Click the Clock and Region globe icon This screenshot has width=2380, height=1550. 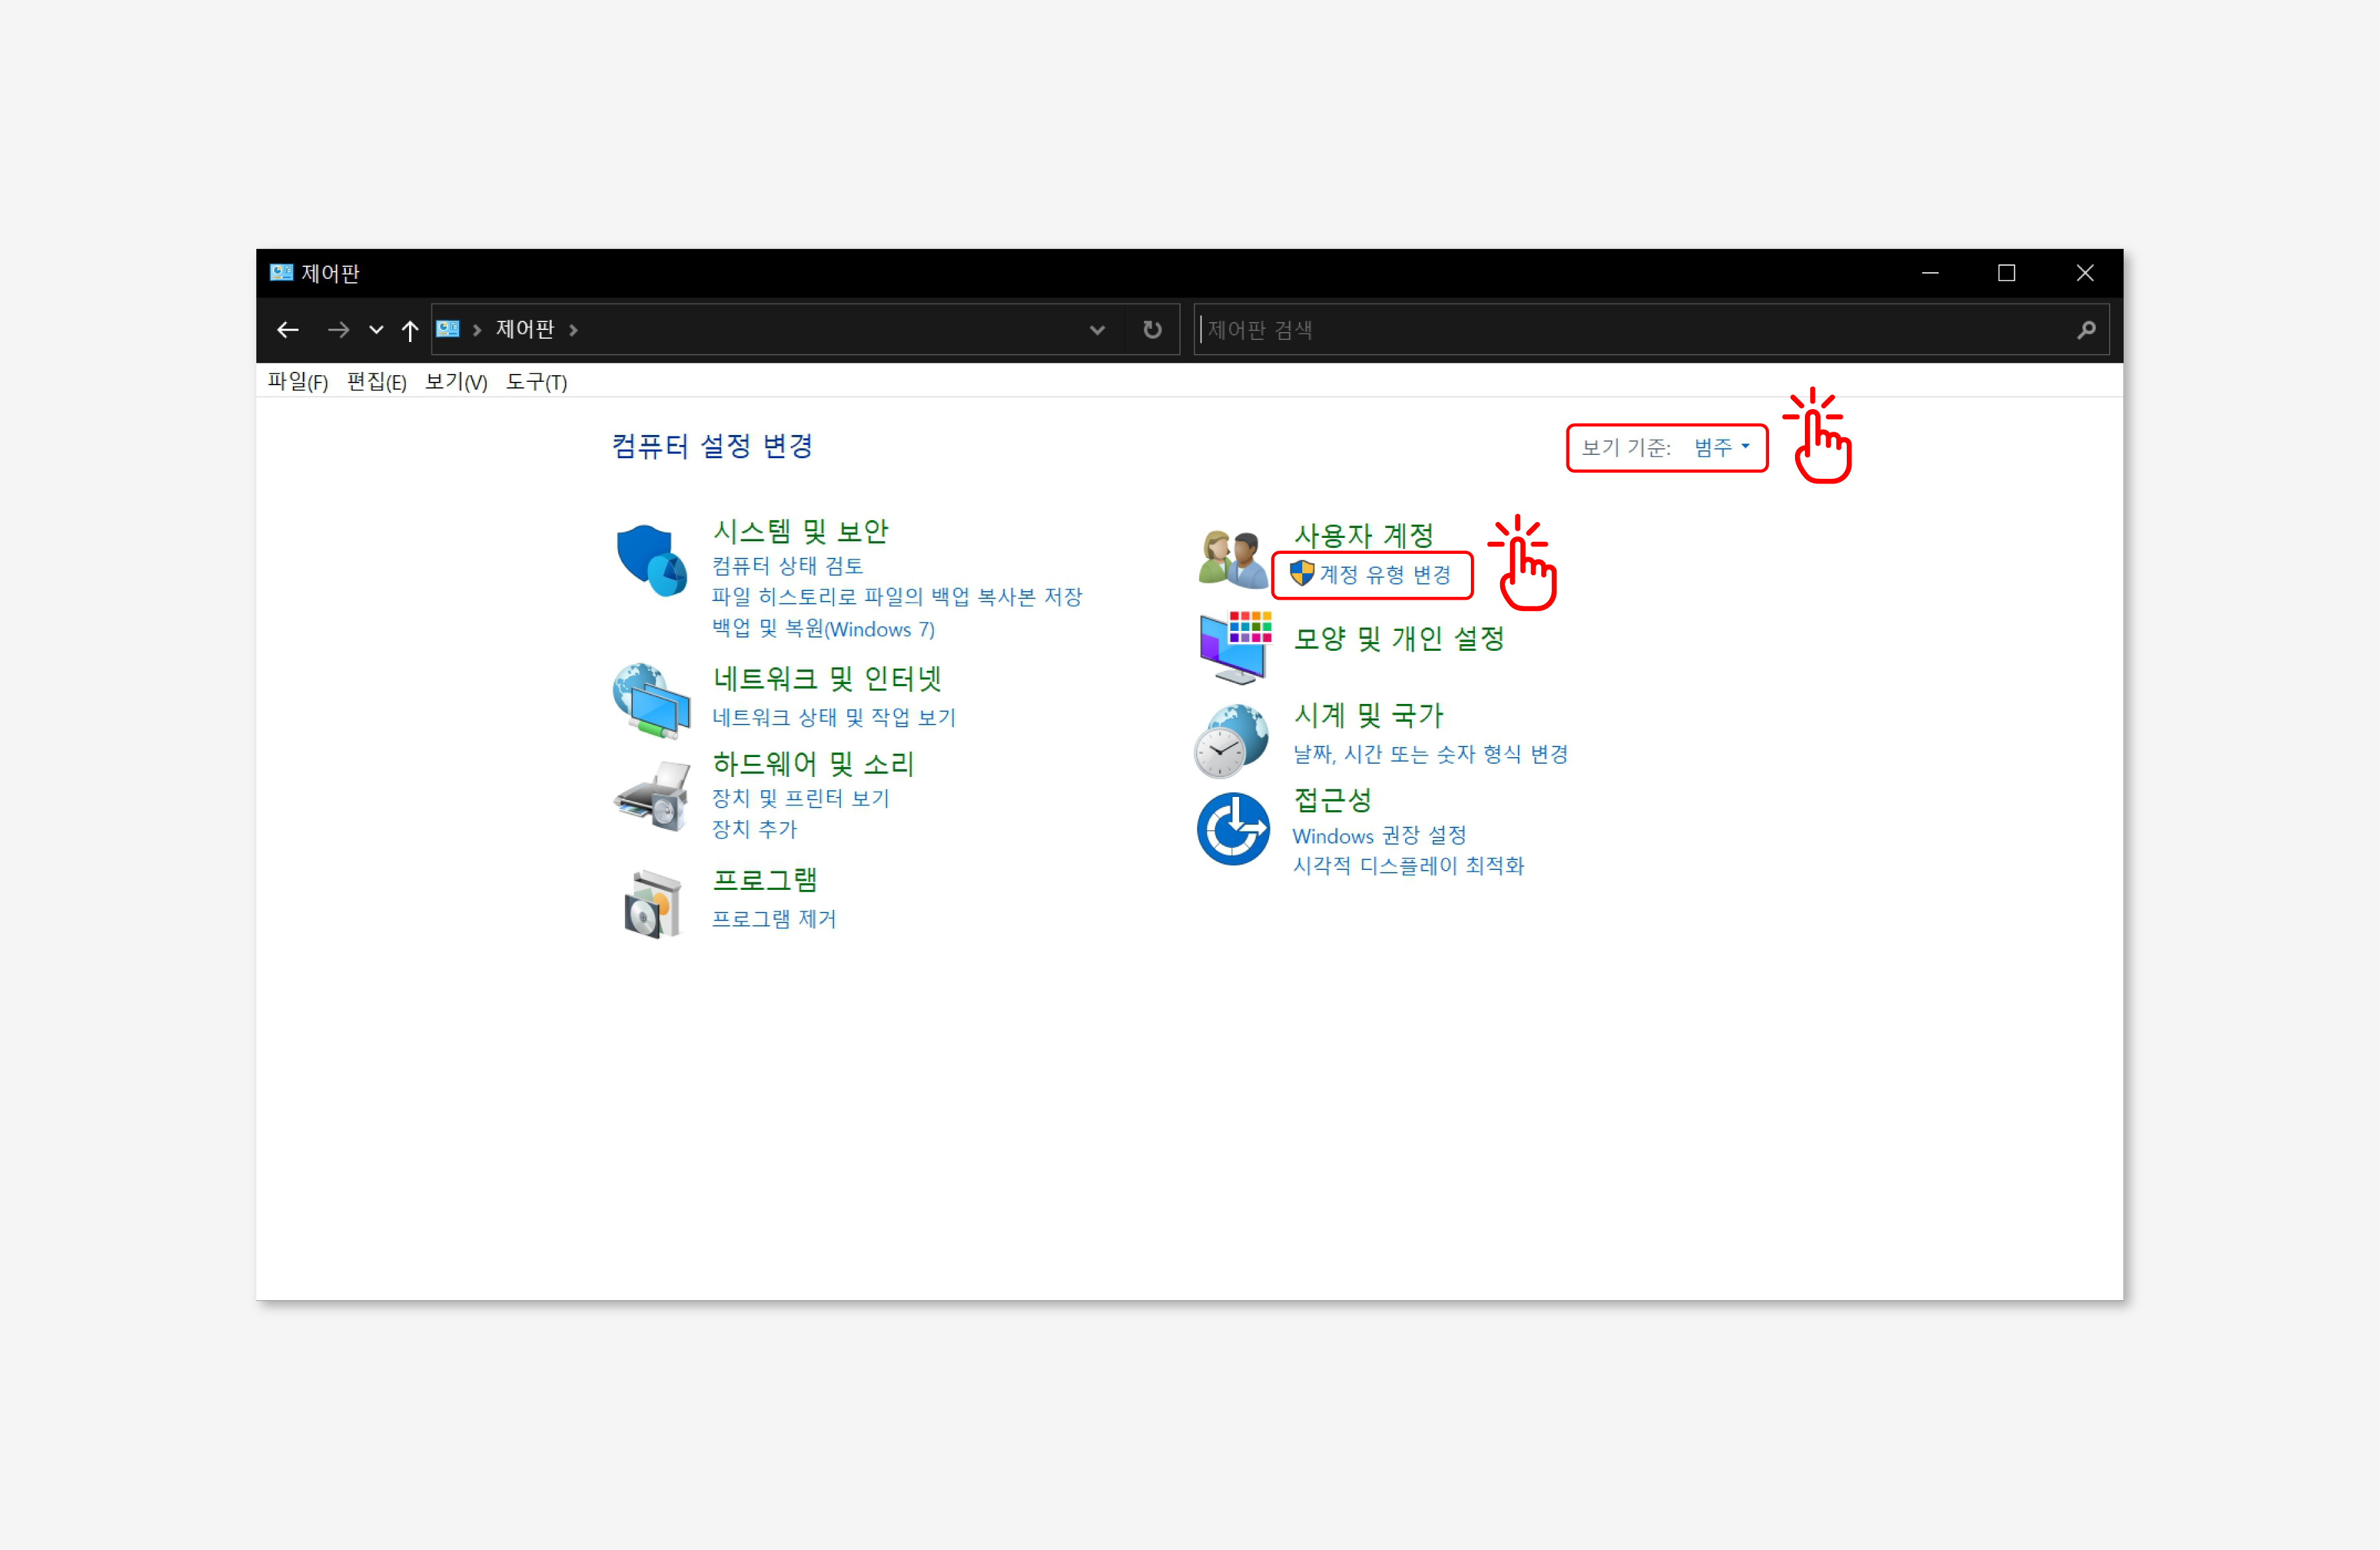[x=1232, y=741]
